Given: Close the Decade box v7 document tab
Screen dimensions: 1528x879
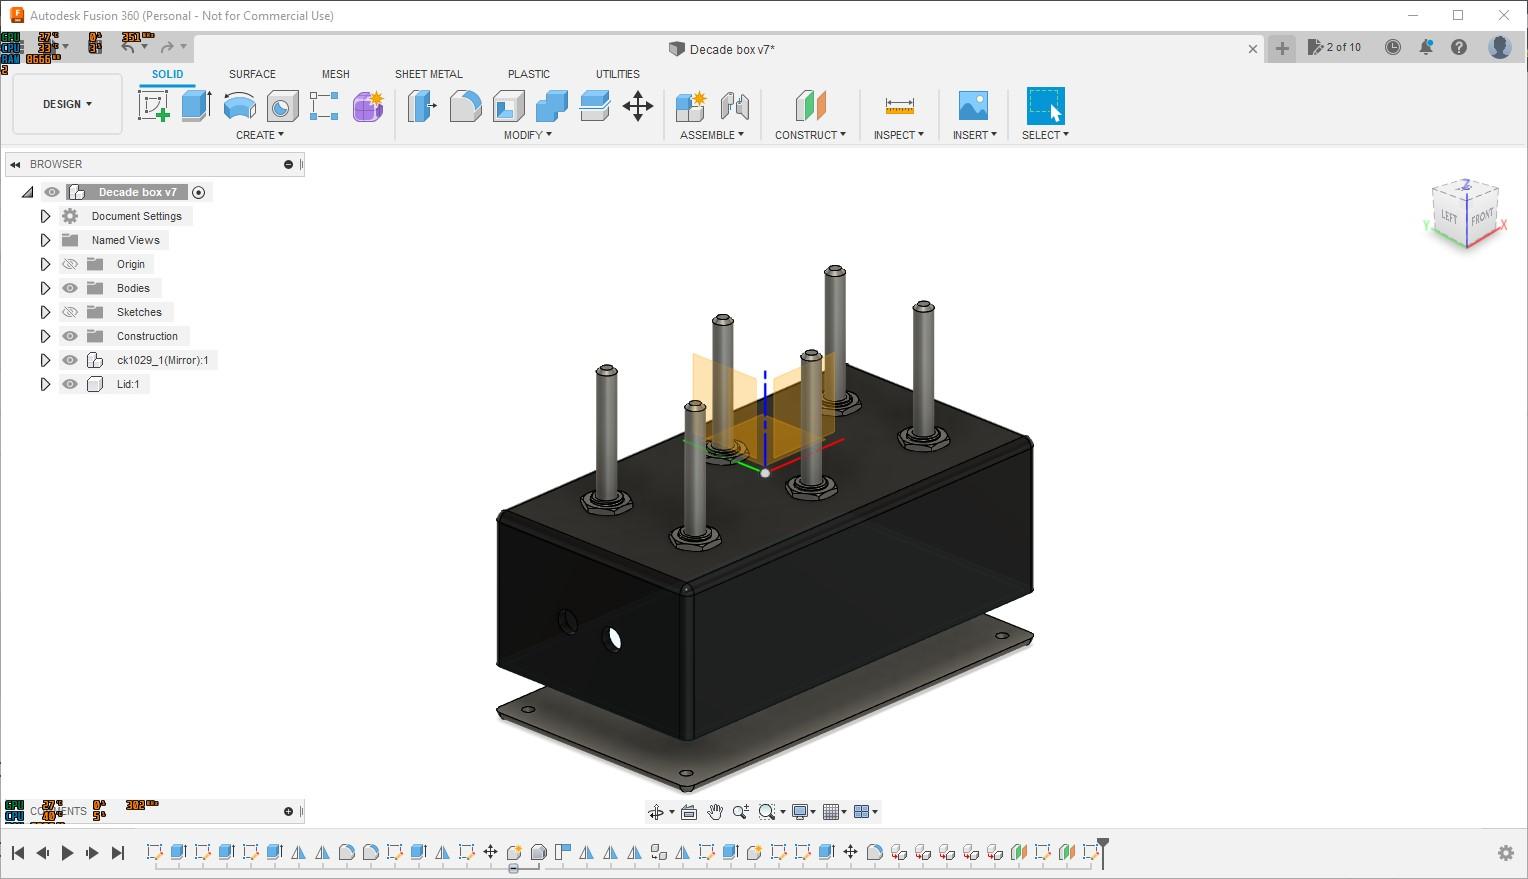Looking at the screenshot, I should click(x=1253, y=49).
